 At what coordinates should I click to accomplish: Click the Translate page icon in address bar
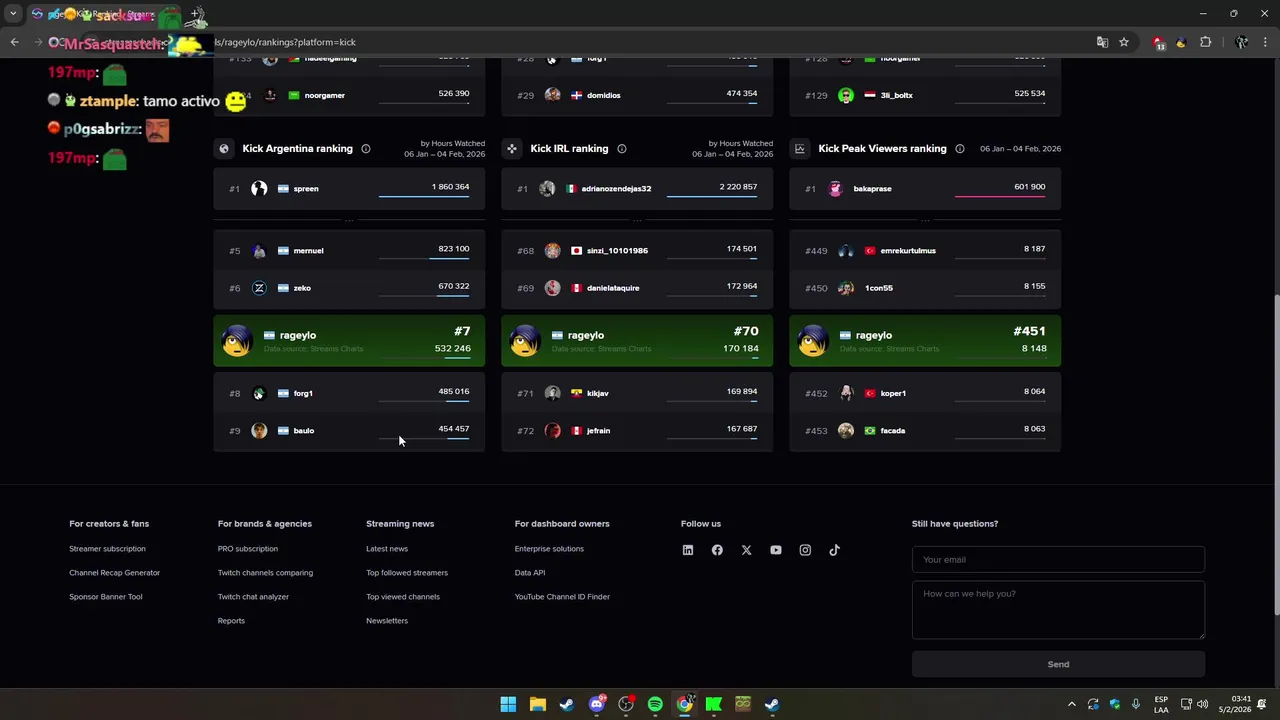[x=1102, y=42]
